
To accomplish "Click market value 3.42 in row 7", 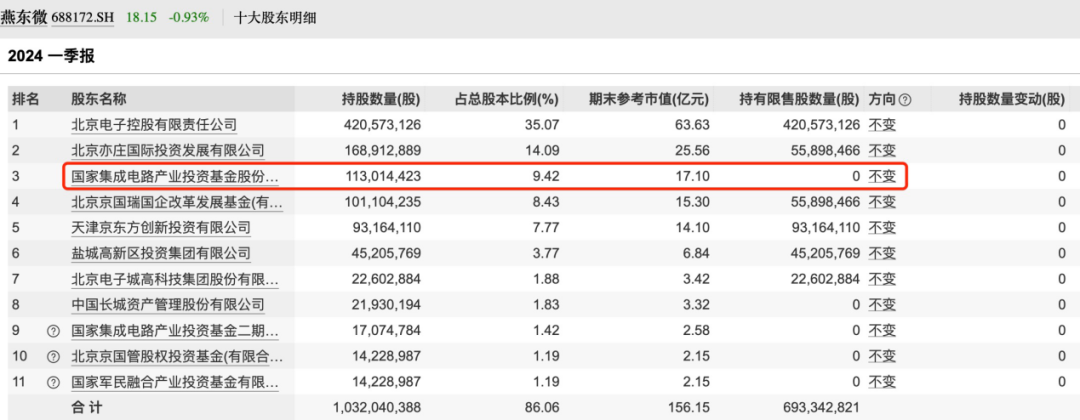I will tap(698, 280).
